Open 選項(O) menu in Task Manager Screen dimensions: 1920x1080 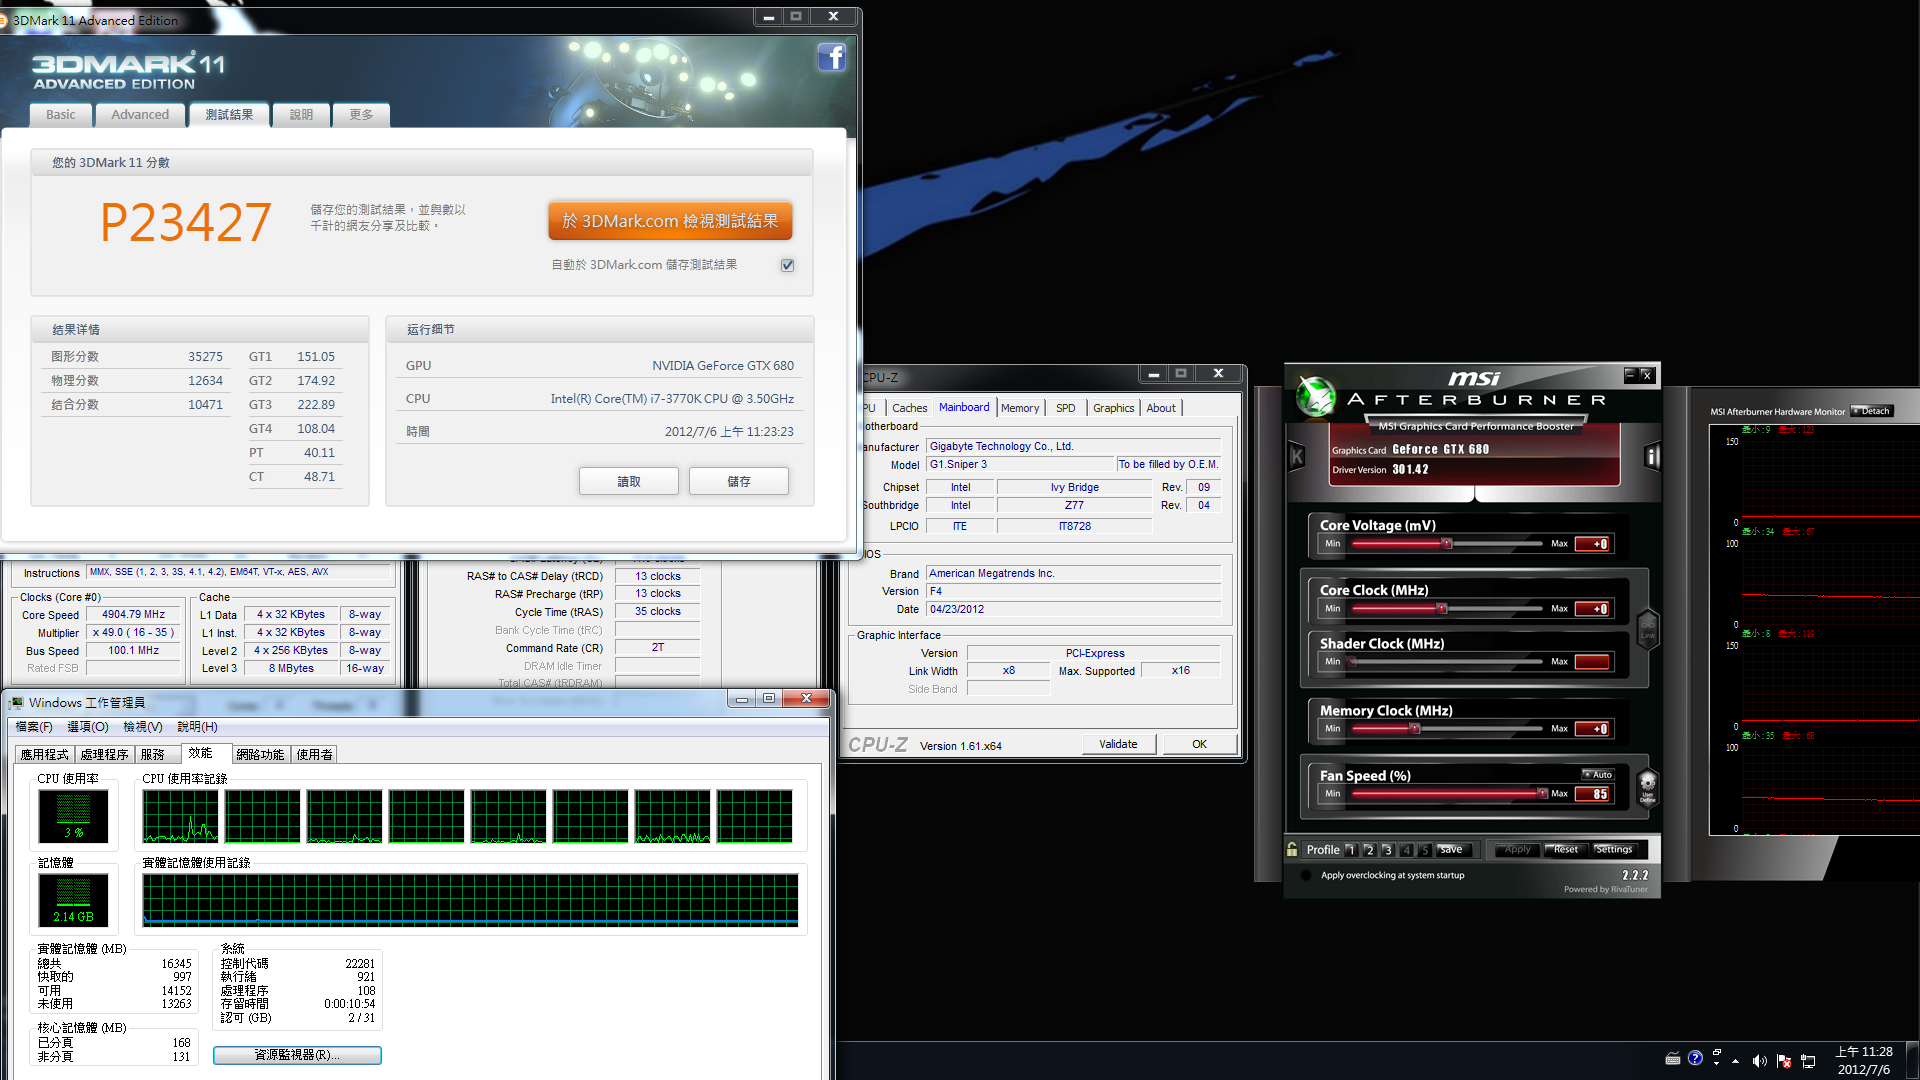click(88, 727)
